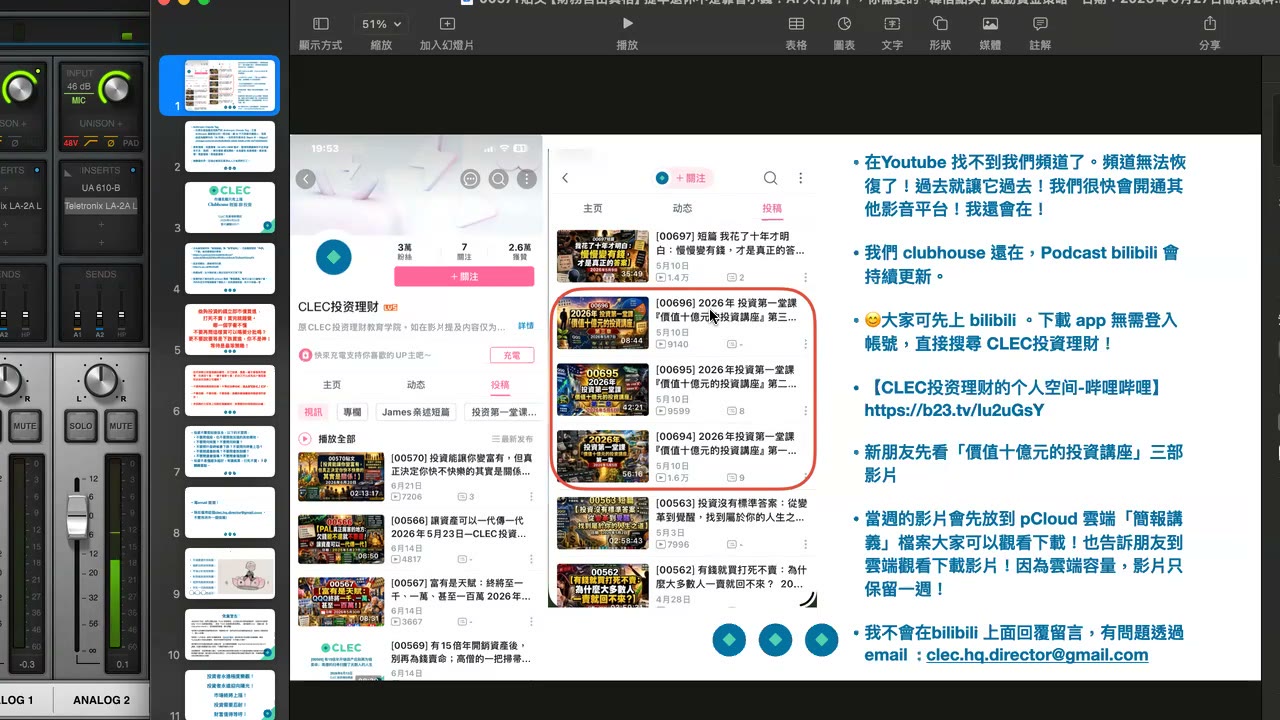Click the 主页 tab in right phone screenshot
1280x720 pixels.
coord(592,208)
